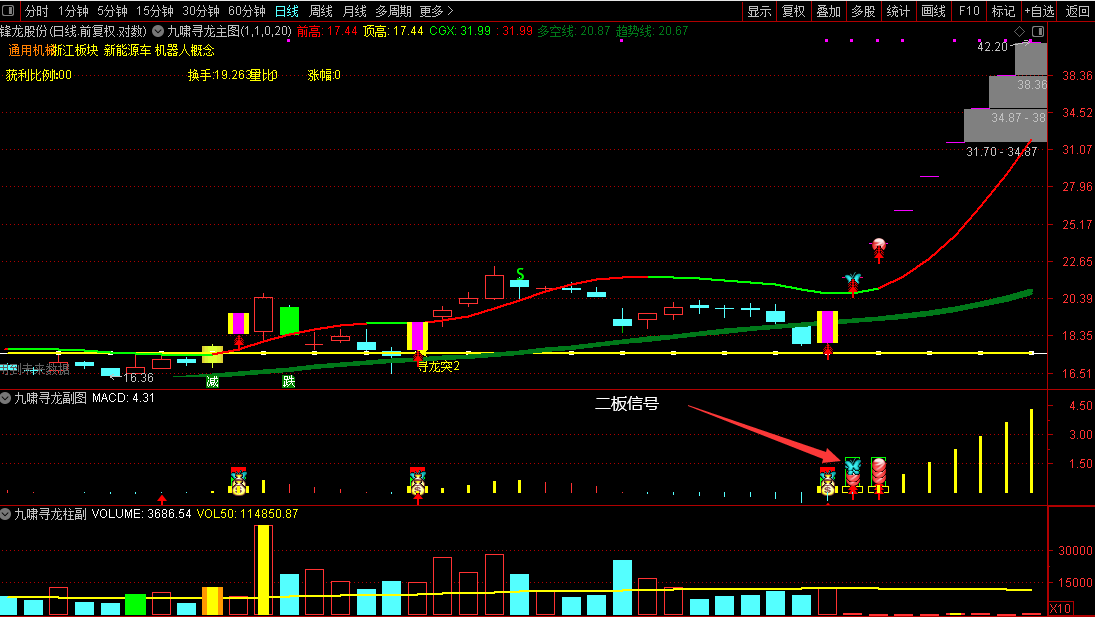
Task: Click the magenta candle labeled 寻龙突2
Action: [418, 336]
